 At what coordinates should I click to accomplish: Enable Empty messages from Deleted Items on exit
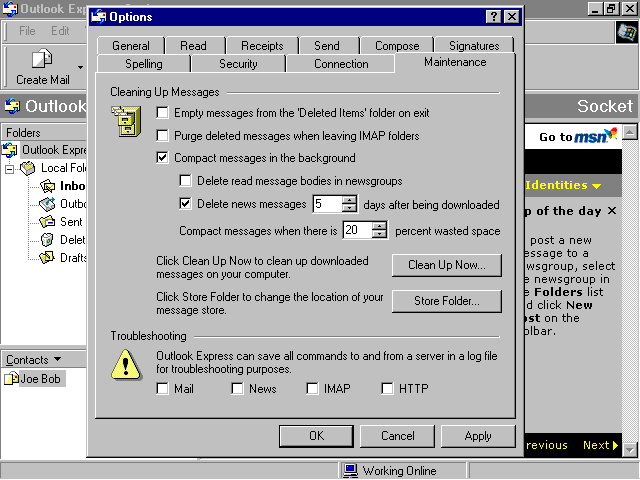162,113
